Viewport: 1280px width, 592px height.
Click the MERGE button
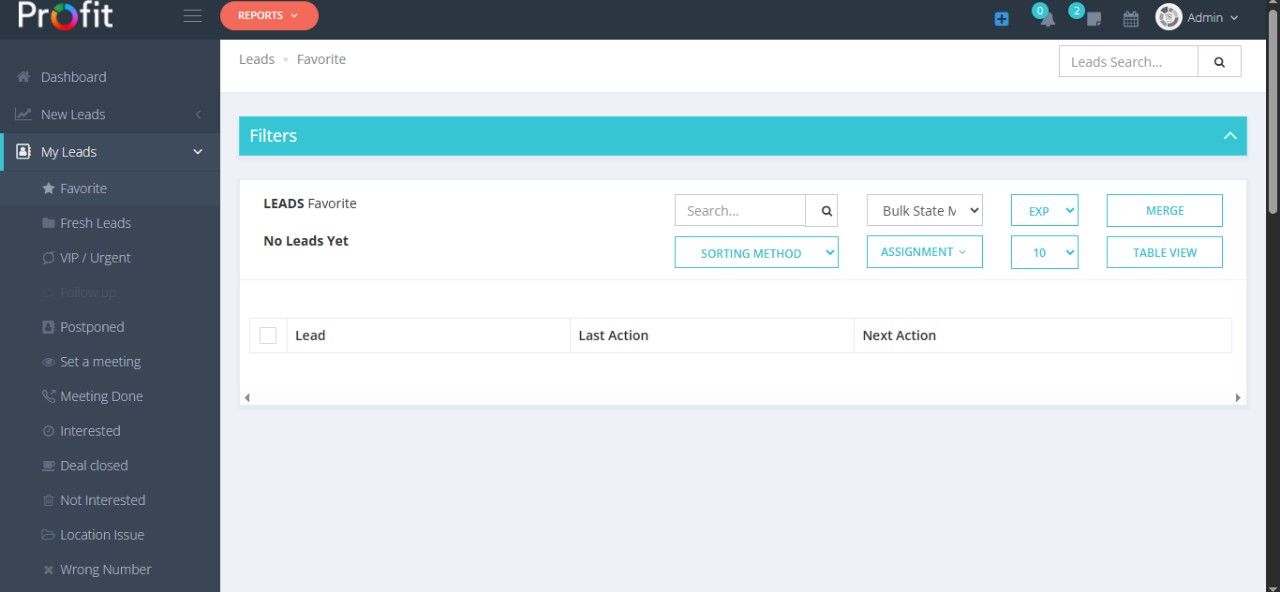tap(1164, 211)
